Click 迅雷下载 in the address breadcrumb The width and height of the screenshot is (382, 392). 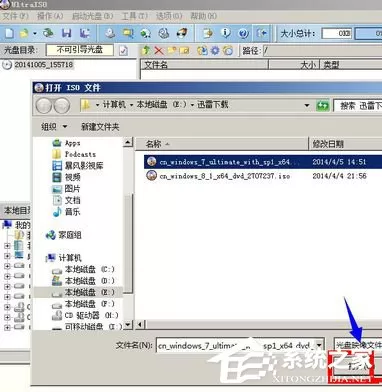tap(213, 105)
